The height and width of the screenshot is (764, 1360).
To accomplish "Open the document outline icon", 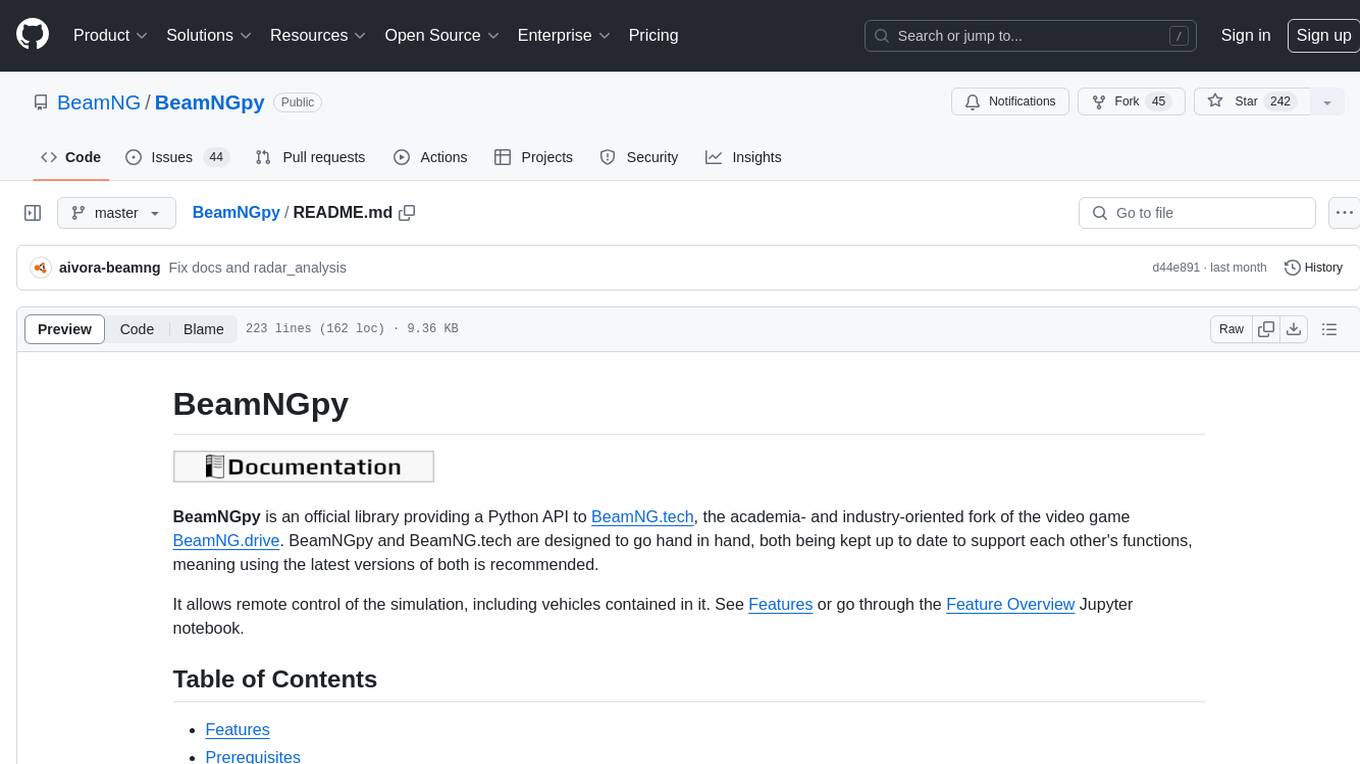I will point(1329,329).
